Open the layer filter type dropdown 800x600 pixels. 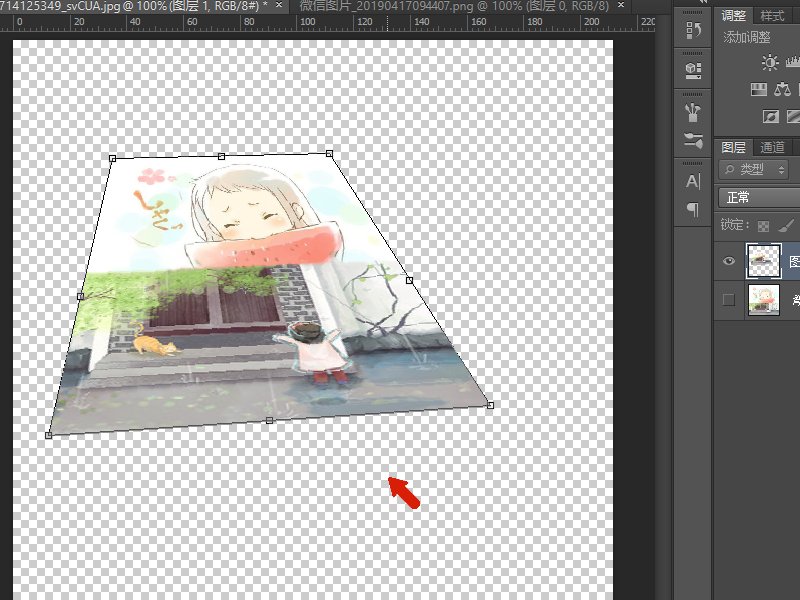754,170
